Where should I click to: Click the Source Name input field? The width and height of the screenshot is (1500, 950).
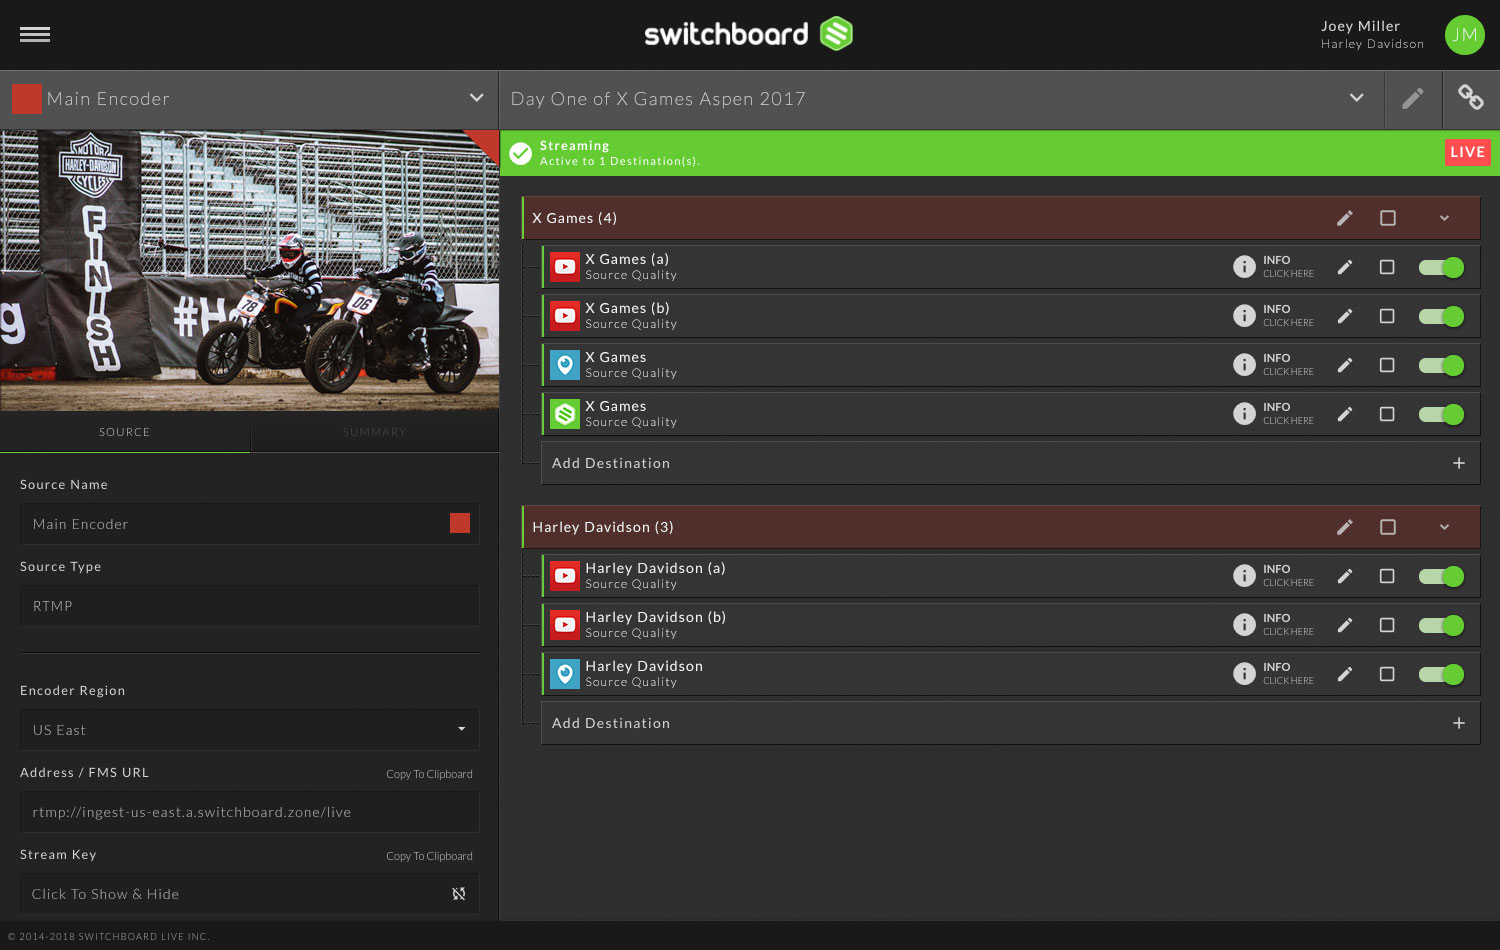pyautogui.click(x=250, y=524)
